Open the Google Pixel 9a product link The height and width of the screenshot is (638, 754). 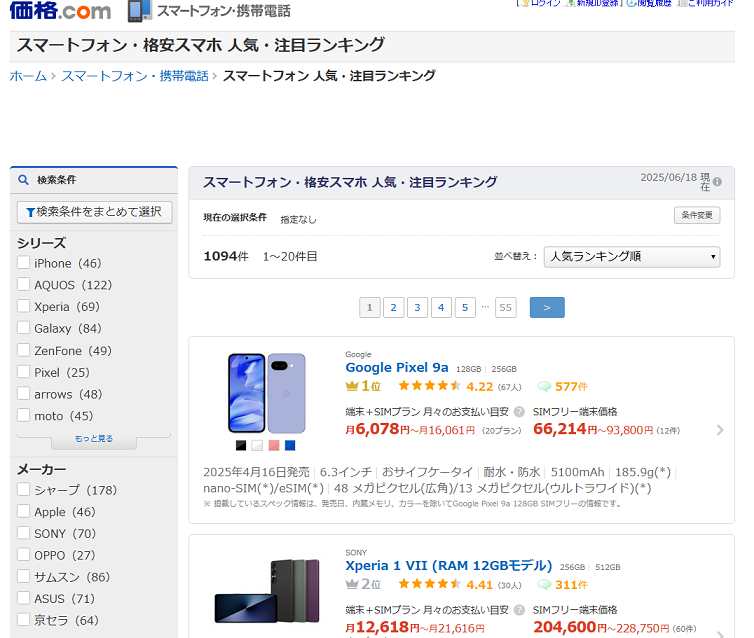397,368
